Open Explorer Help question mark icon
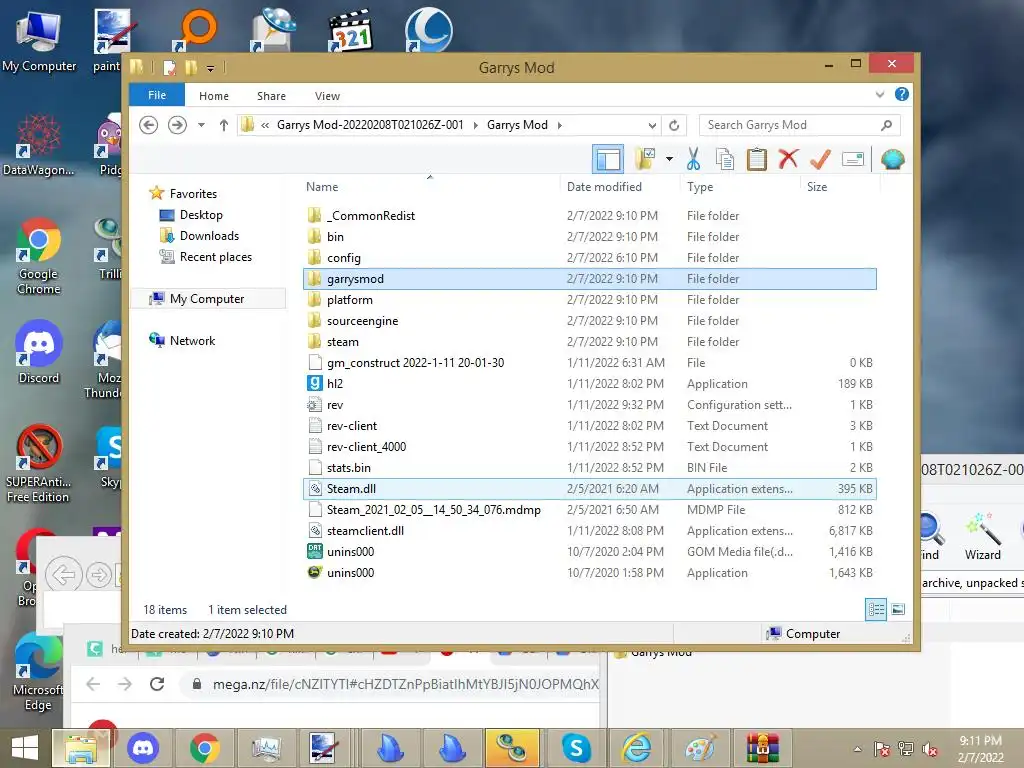Screen dimensions: 1024x768 pyautogui.click(x=902, y=95)
